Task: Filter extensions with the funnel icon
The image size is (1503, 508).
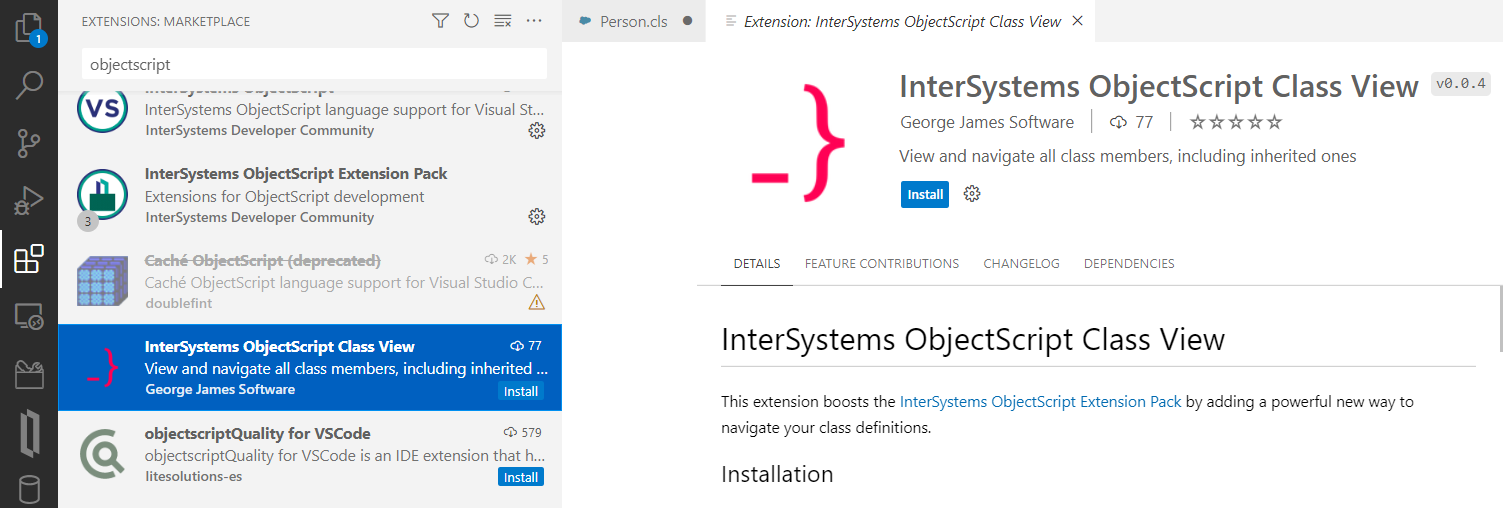Action: point(440,21)
